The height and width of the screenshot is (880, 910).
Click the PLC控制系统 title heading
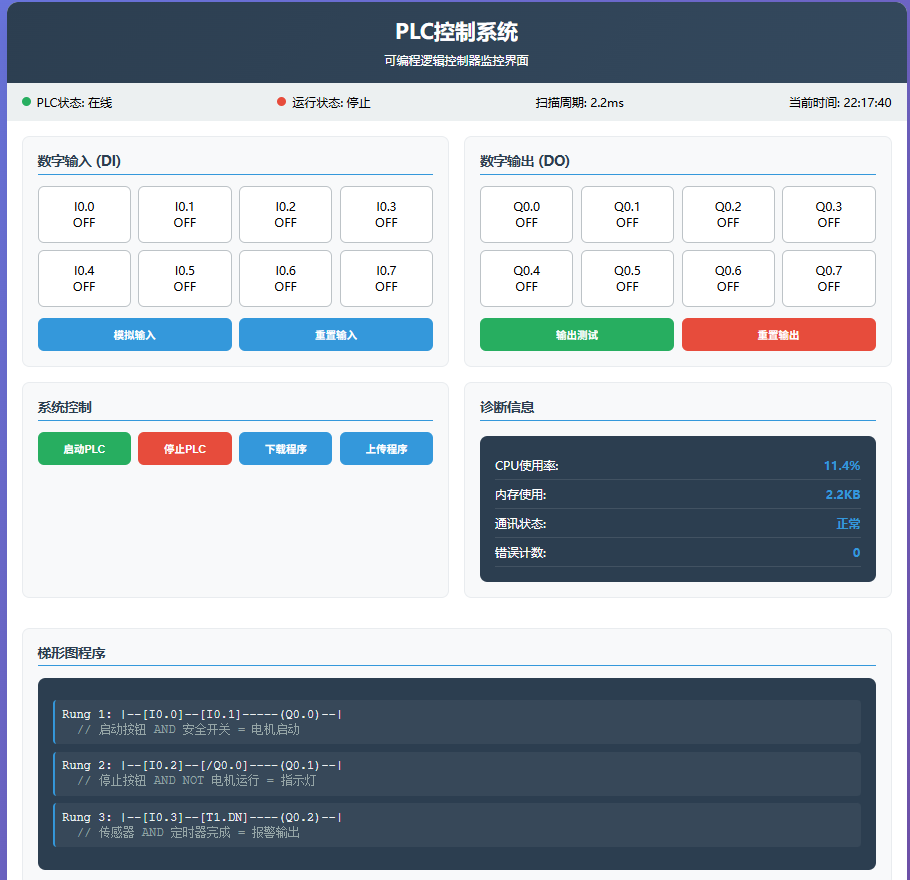(x=457, y=32)
